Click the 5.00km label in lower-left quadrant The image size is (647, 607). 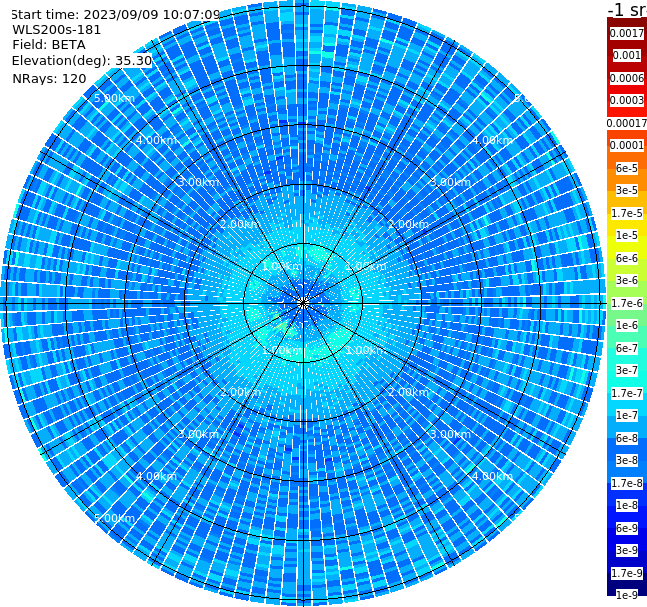(x=114, y=518)
